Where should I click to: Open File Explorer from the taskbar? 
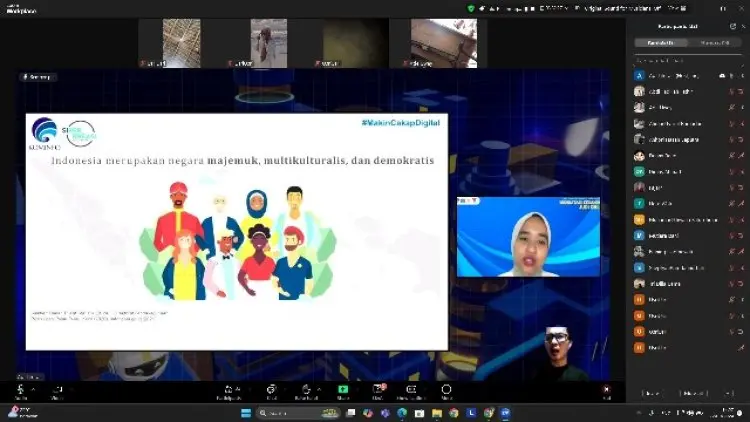[437, 413]
